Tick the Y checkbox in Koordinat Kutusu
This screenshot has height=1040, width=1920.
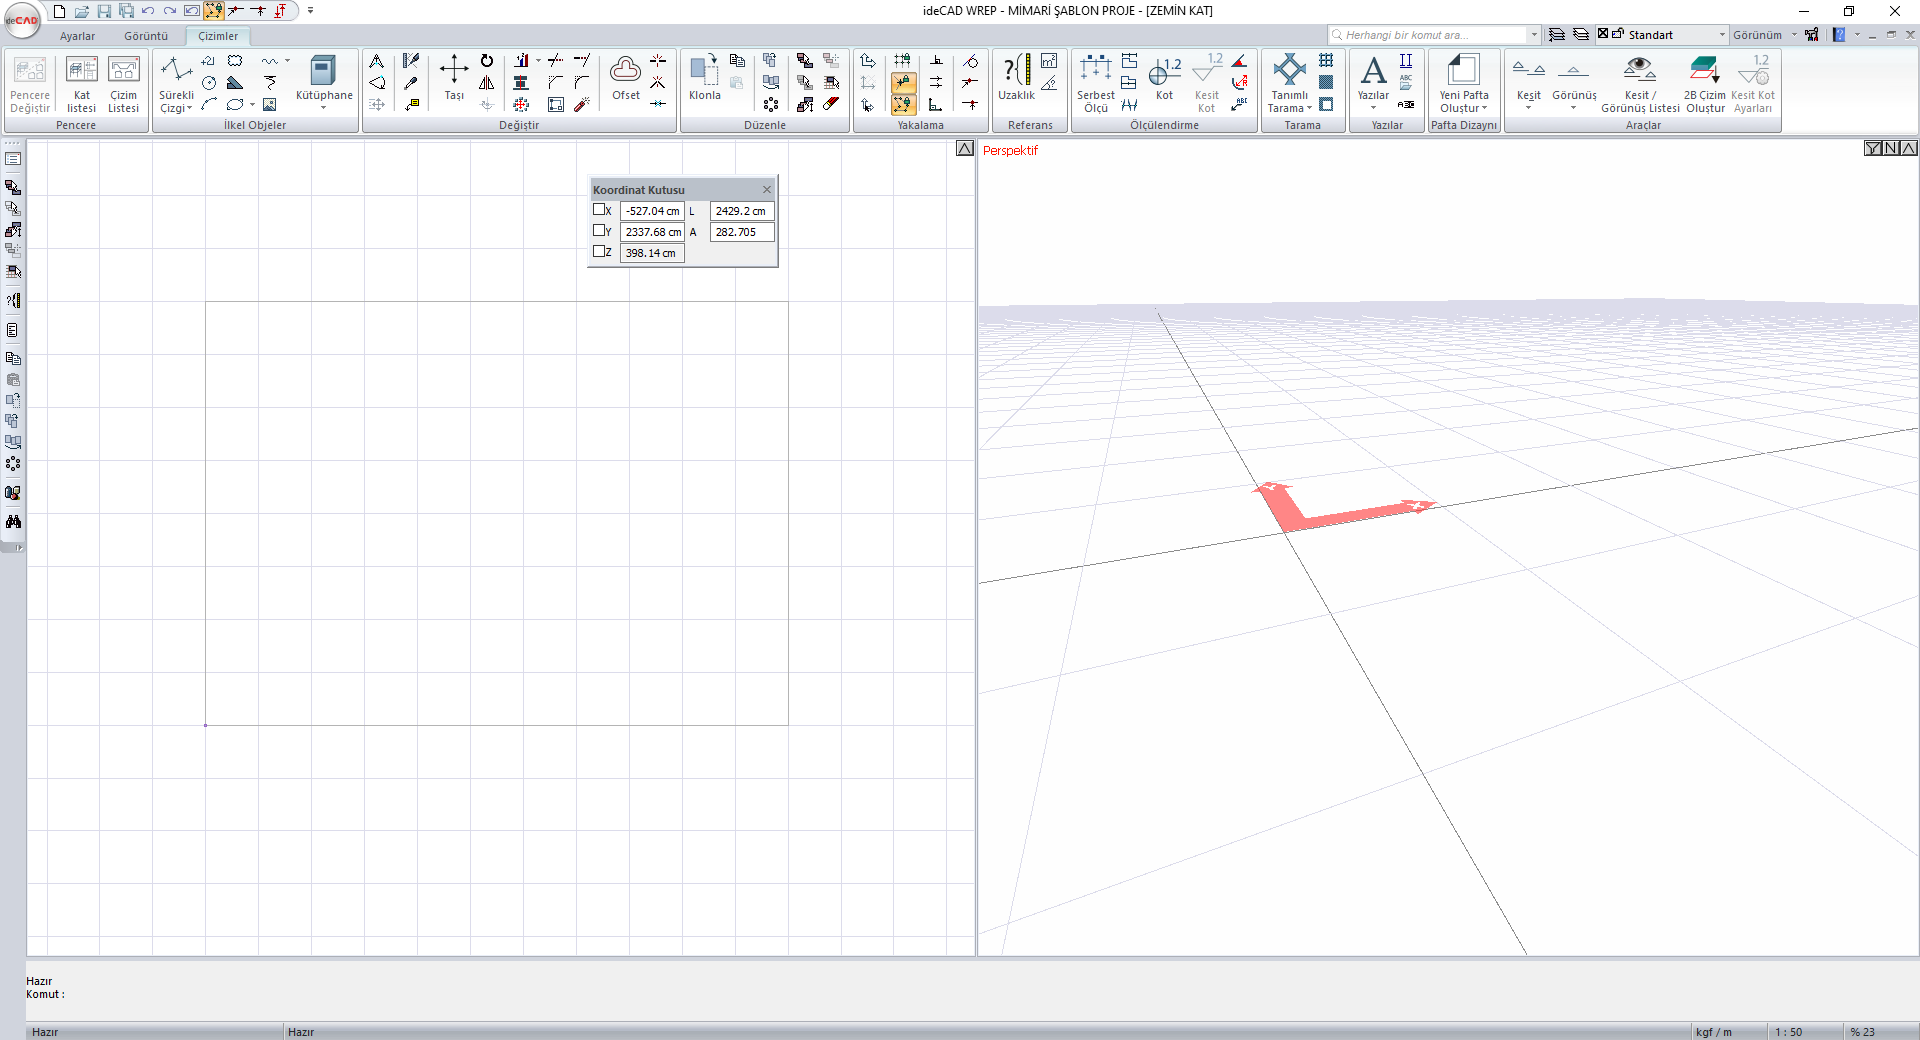(599, 231)
